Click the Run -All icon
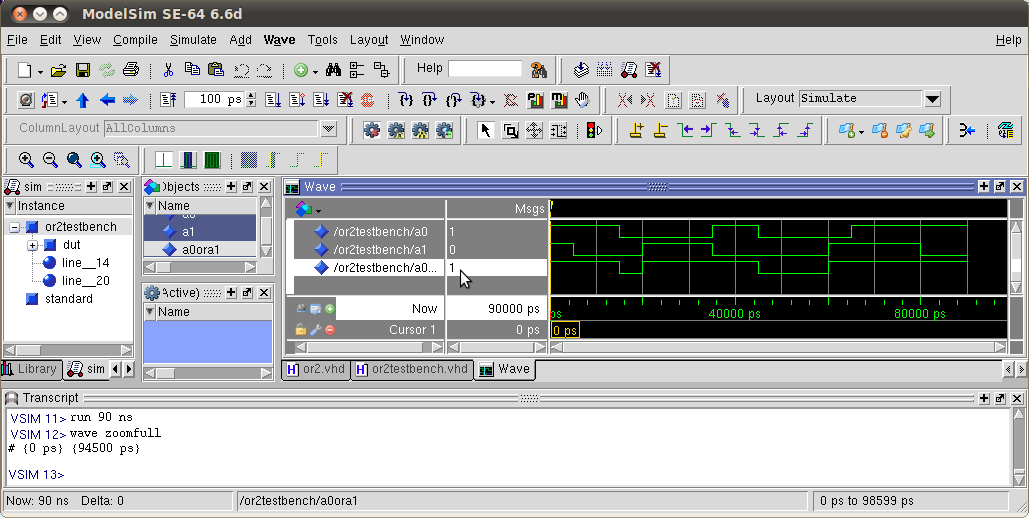This screenshot has width=1029, height=518. pos(321,100)
